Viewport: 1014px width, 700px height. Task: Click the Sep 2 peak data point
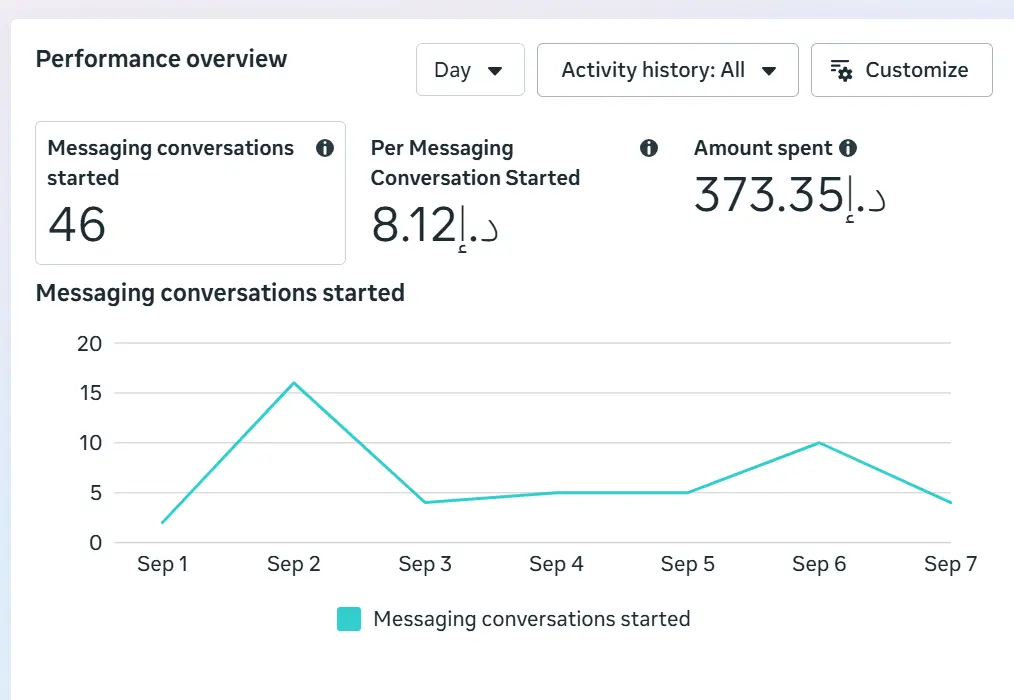[x=294, y=383]
